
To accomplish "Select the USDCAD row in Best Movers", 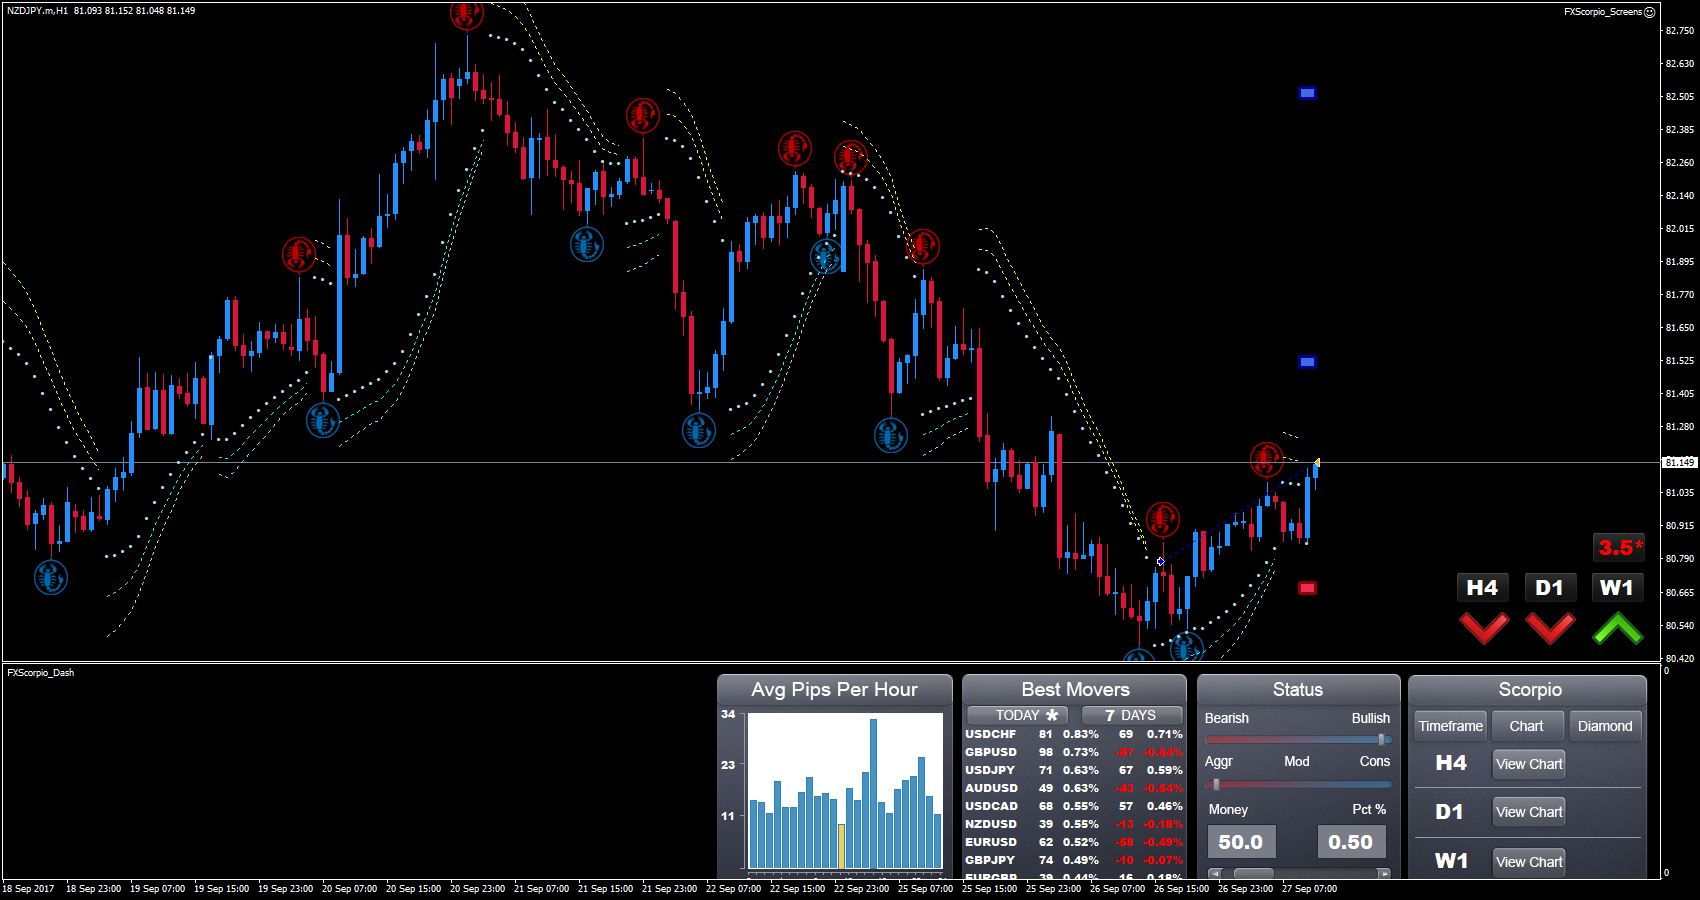I will tap(1074, 806).
